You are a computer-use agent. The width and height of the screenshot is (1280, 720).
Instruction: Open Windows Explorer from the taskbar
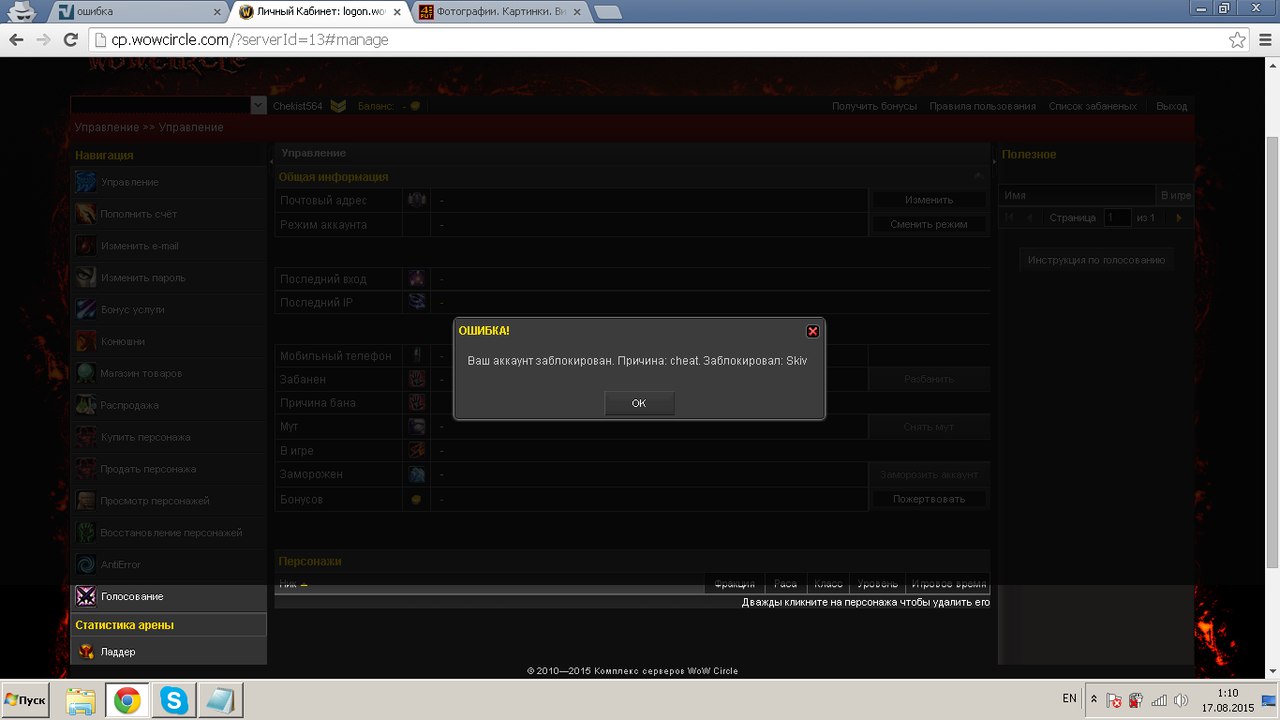tap(81, 701)
